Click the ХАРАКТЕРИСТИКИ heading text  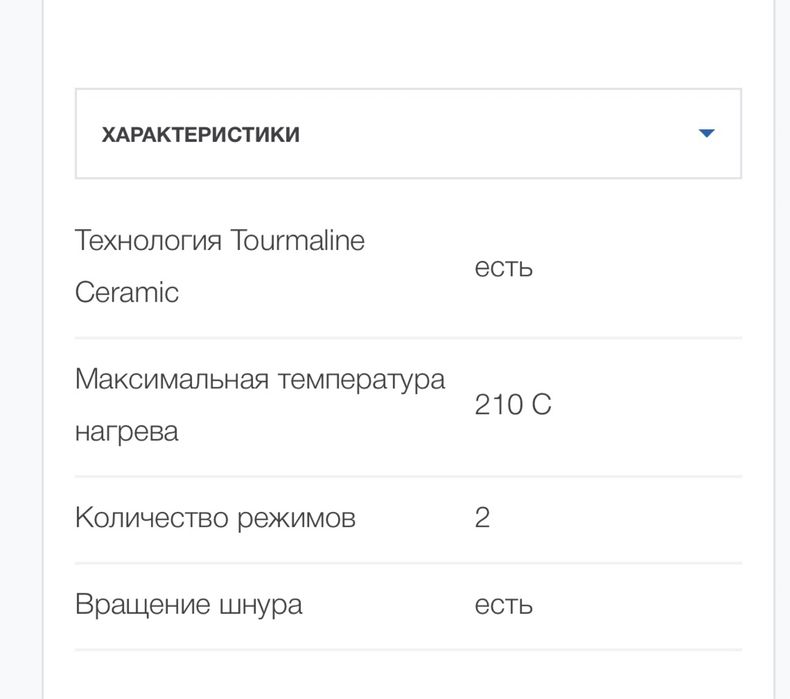pyautogui.click(x=200, y=135)
